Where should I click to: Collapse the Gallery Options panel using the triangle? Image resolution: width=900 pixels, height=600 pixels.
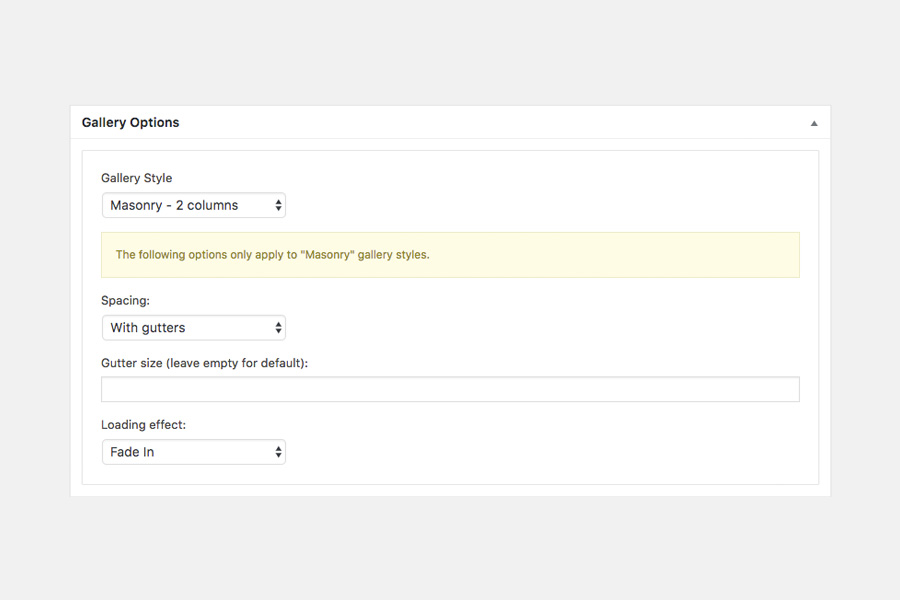813,123
